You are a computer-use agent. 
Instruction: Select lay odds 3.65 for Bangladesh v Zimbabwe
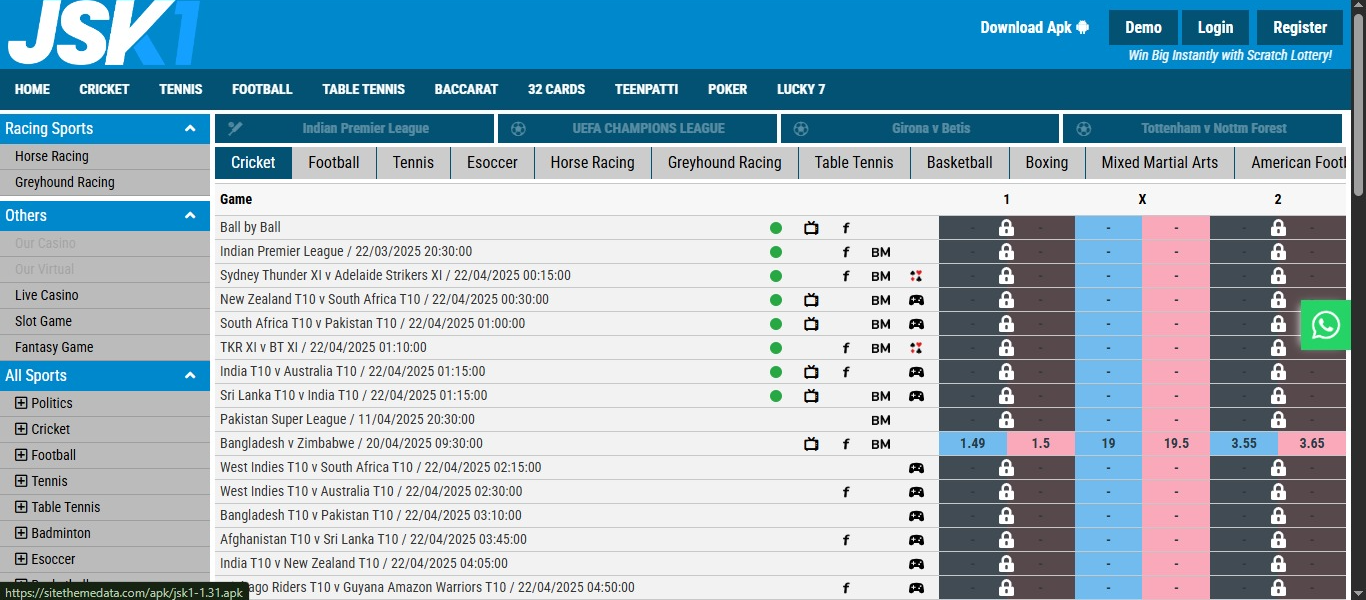click(1312, 444)
